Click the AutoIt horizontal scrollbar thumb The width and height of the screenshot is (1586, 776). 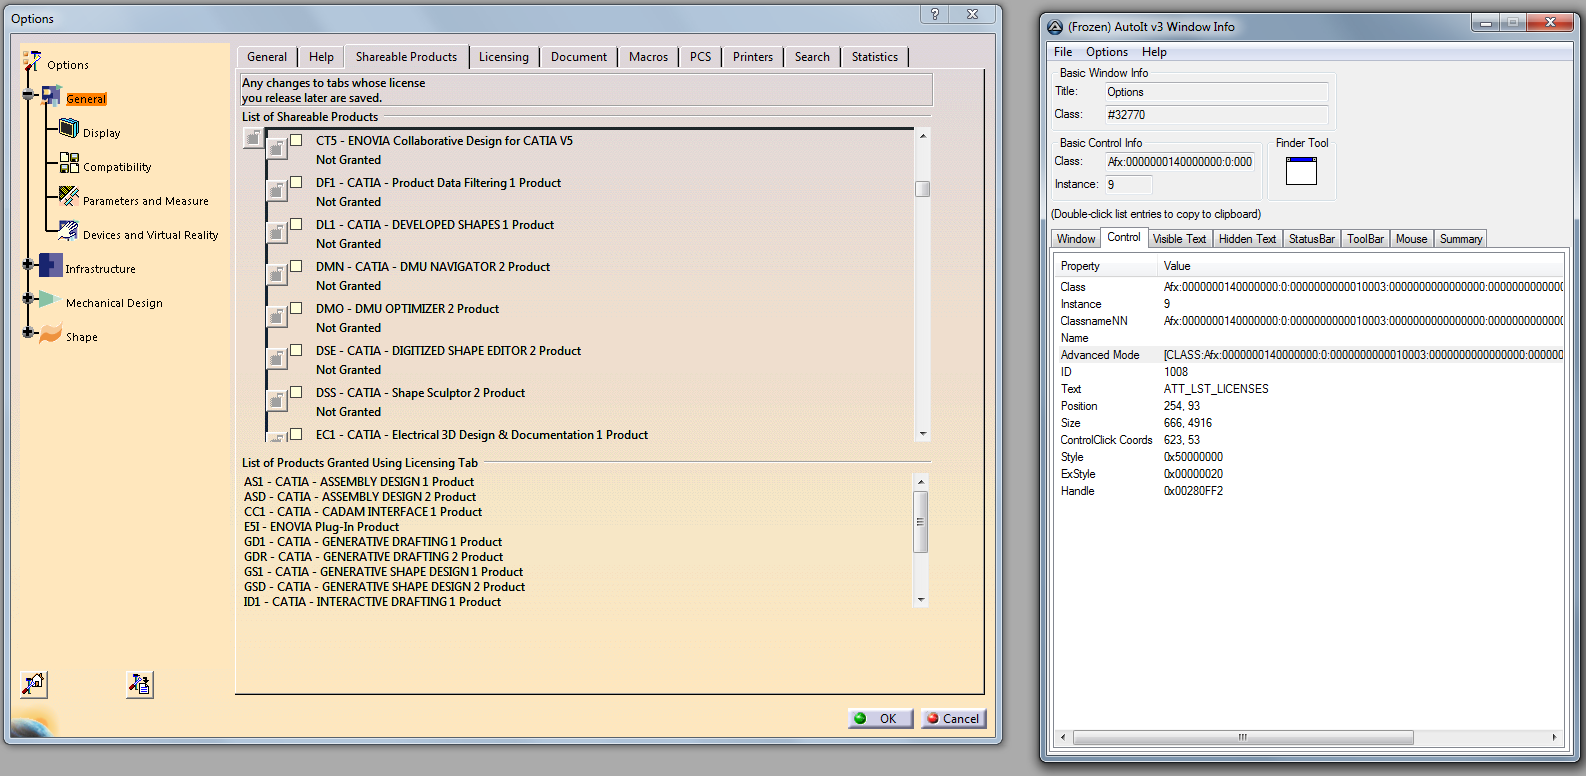pos(1243,738)
